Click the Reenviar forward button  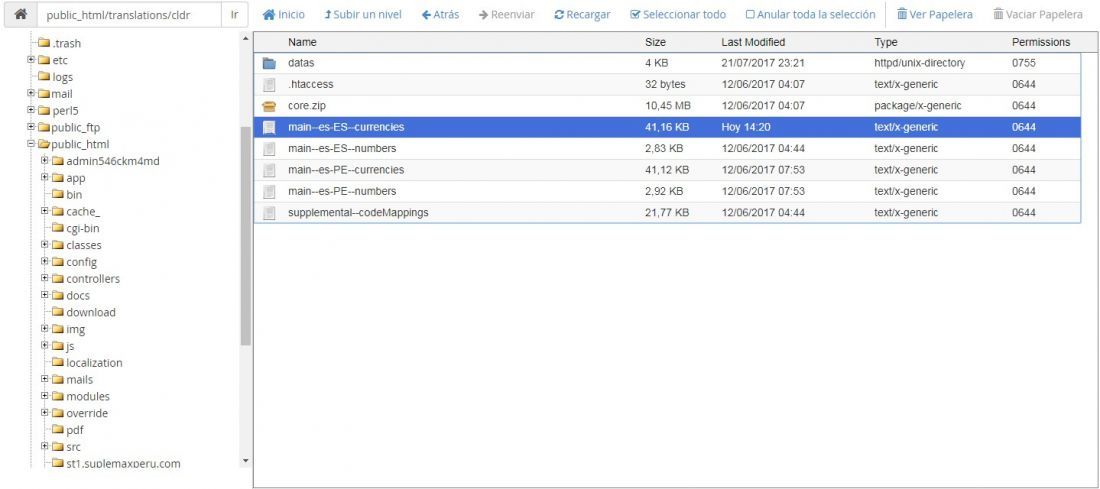click(x=507, y=14)
